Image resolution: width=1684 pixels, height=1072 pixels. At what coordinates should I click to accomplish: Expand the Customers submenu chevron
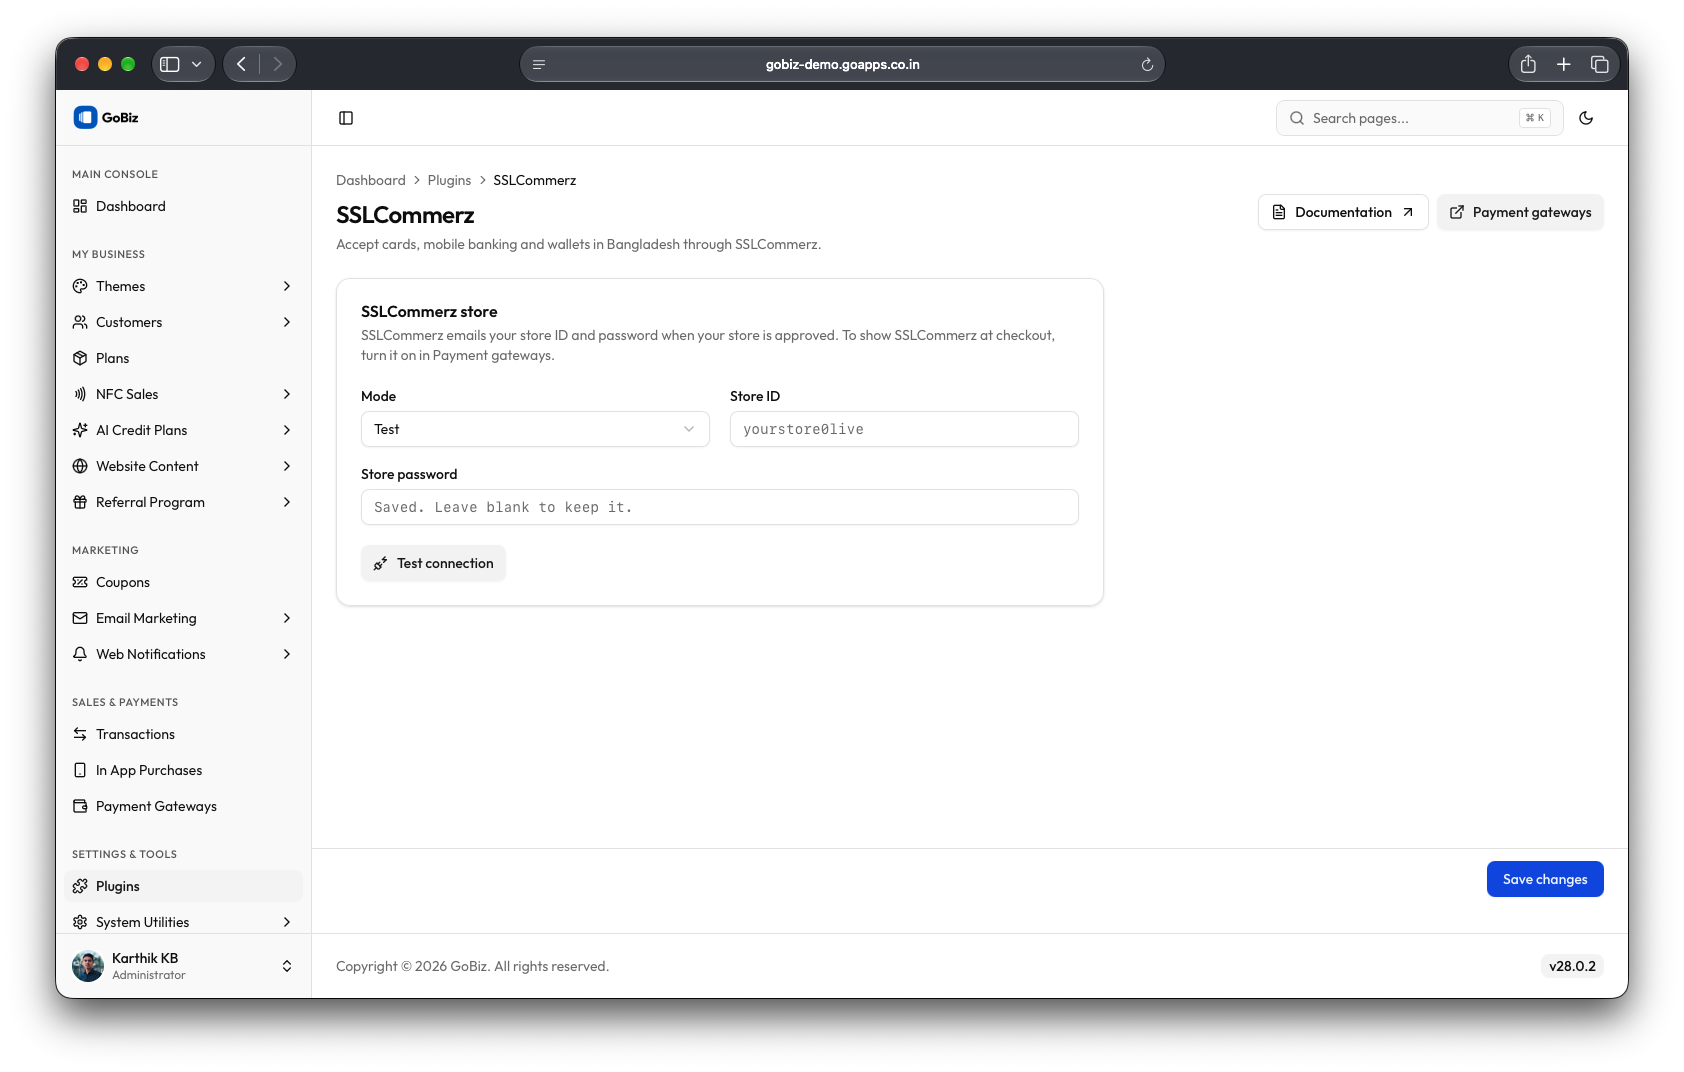287,322
